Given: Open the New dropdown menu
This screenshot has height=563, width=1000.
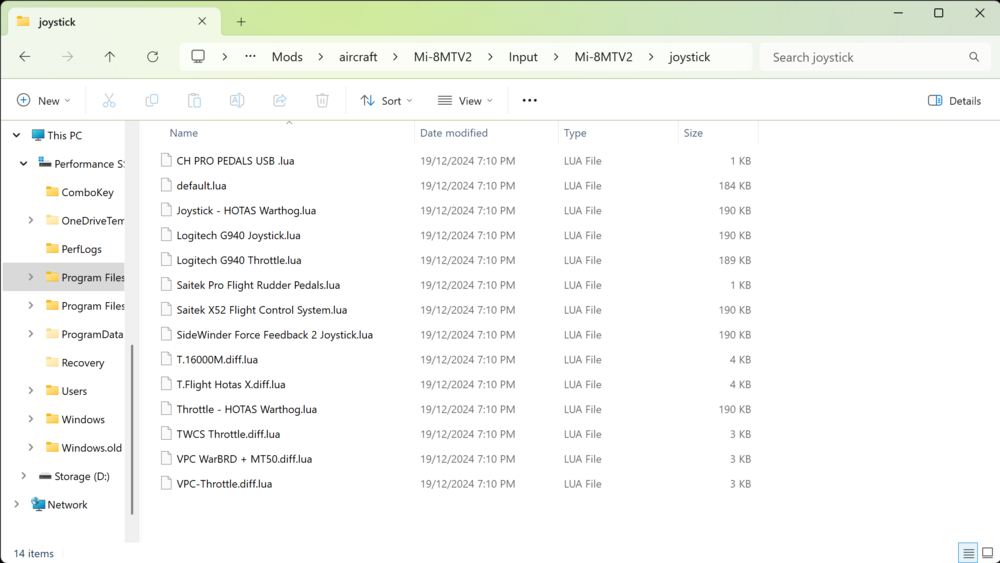Looking at the screenshot, I should [43, 100].
